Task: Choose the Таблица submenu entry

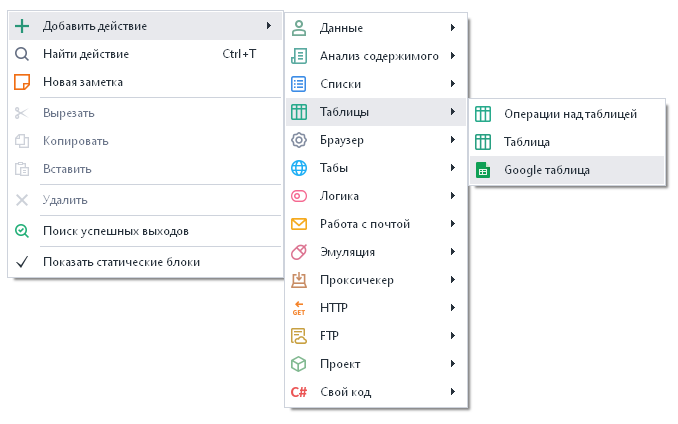Action: coord(527,142)
